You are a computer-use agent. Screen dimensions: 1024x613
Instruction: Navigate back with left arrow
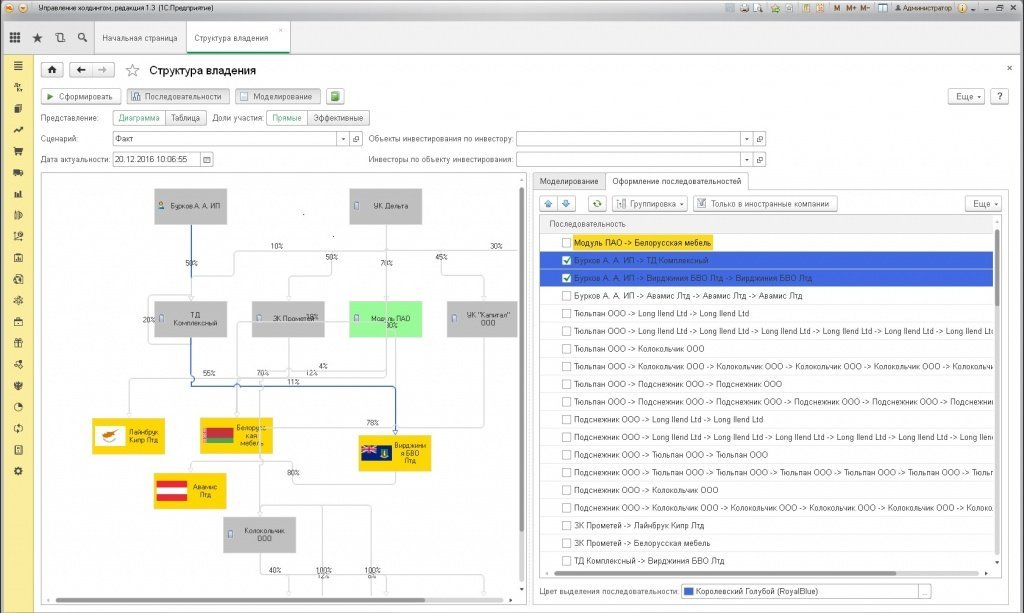(x=81, y=70)
